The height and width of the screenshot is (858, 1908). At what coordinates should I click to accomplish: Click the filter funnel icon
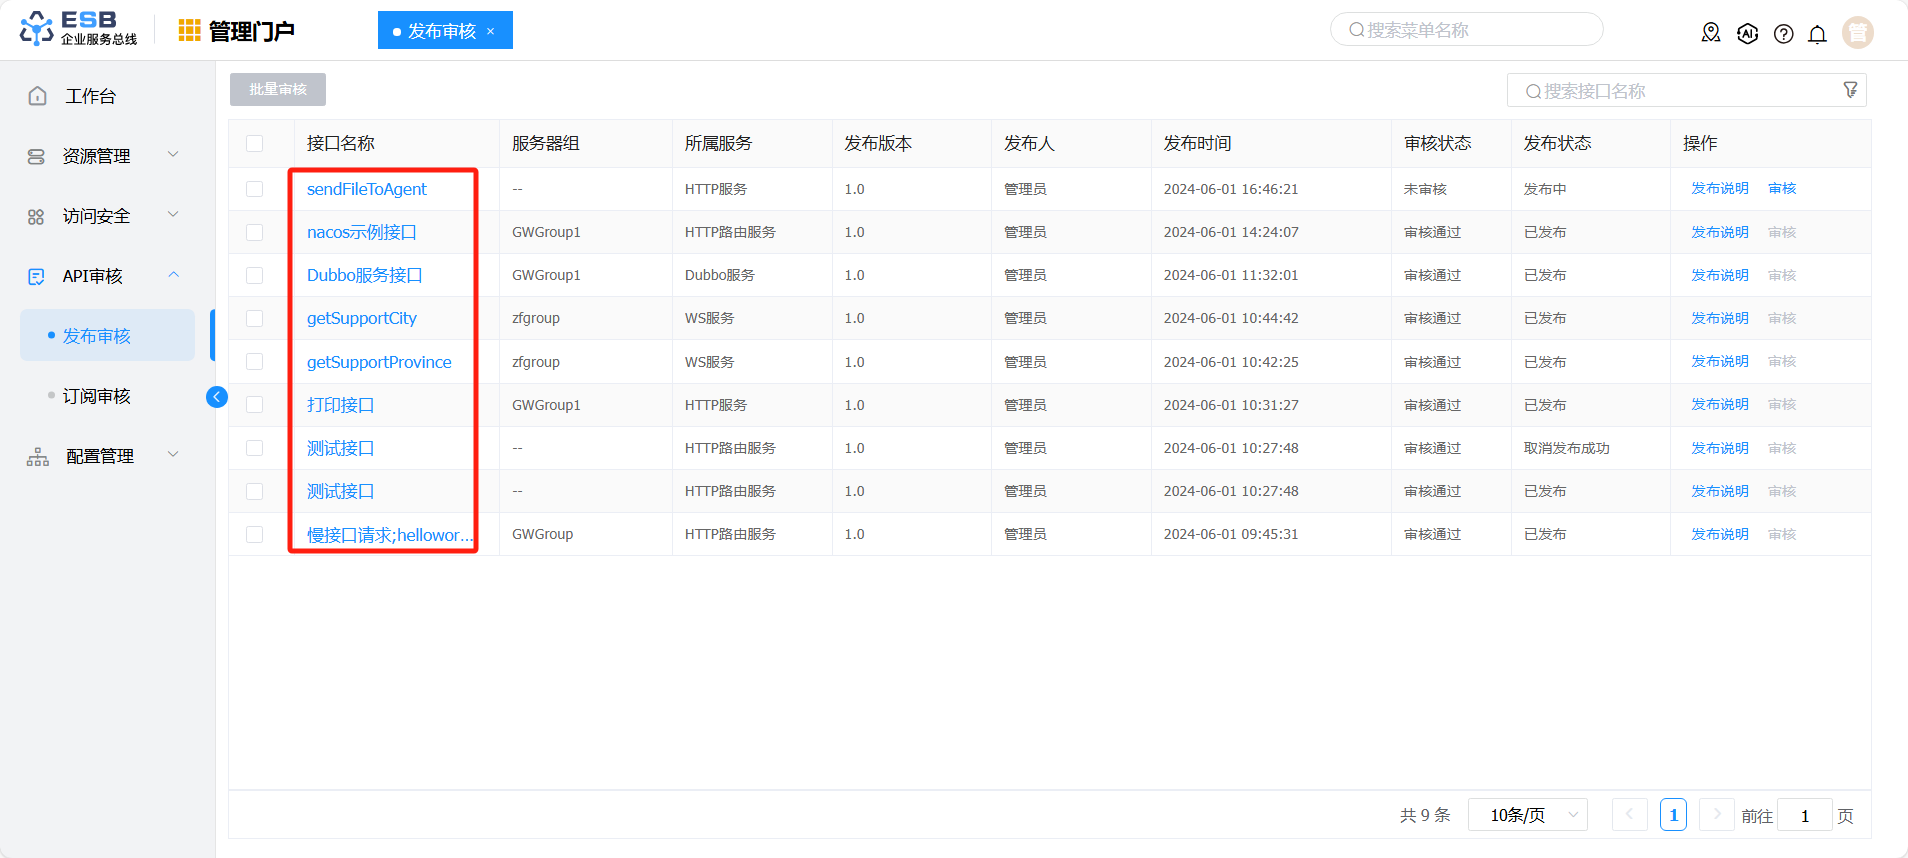1850,90
